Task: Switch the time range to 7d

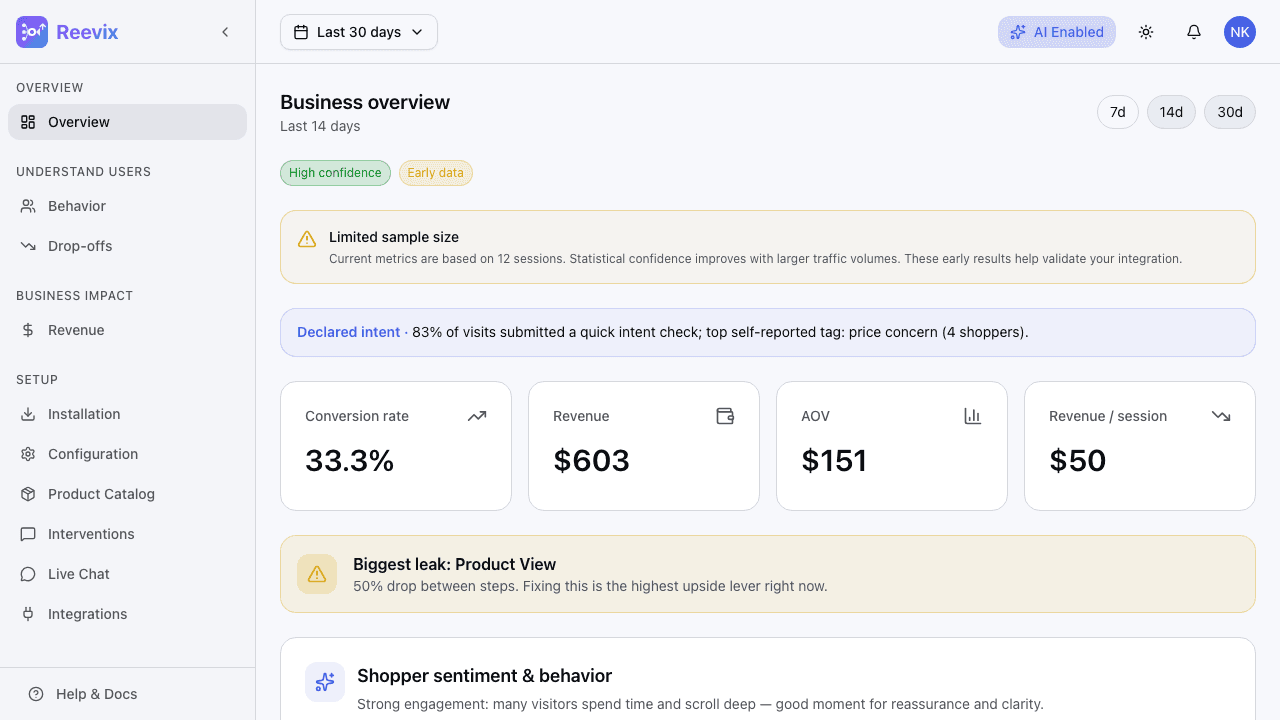Action: (1118, 112)
